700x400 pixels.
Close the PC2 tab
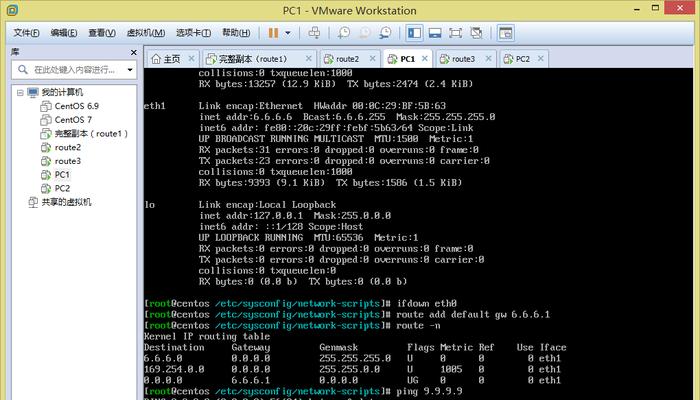[x=541, y=58]
